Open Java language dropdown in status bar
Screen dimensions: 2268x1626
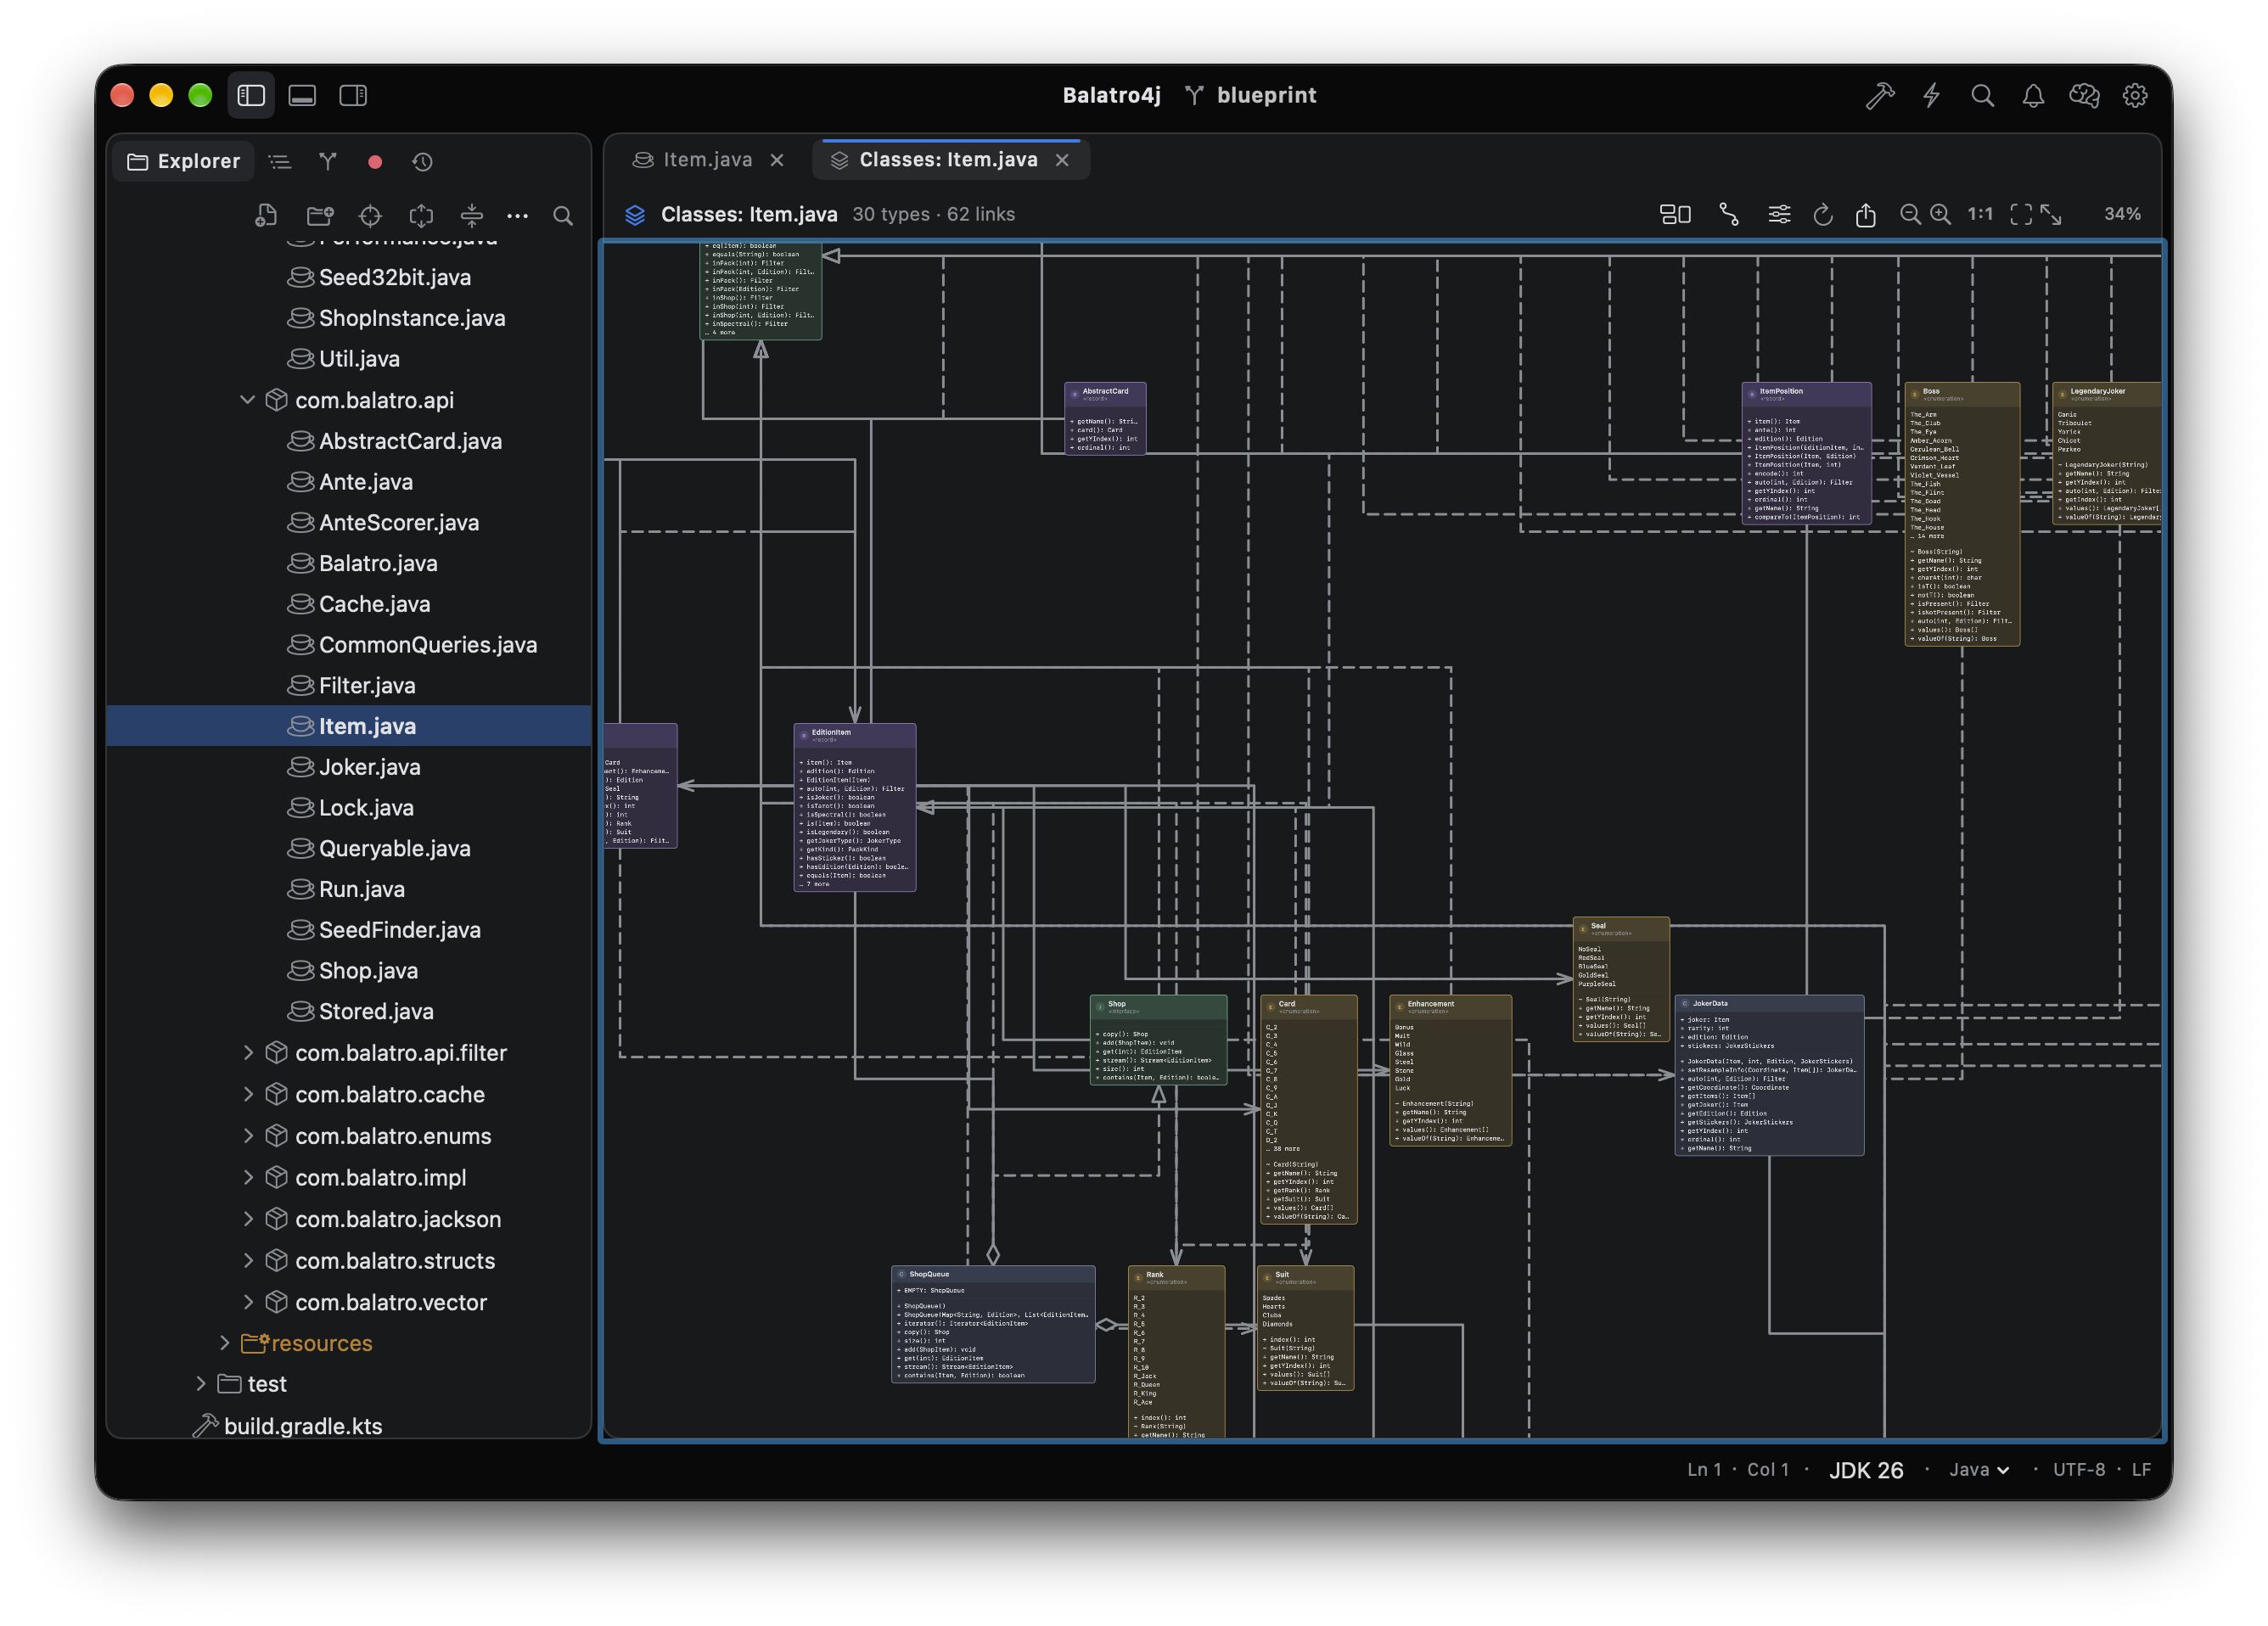[1979, 1469]
